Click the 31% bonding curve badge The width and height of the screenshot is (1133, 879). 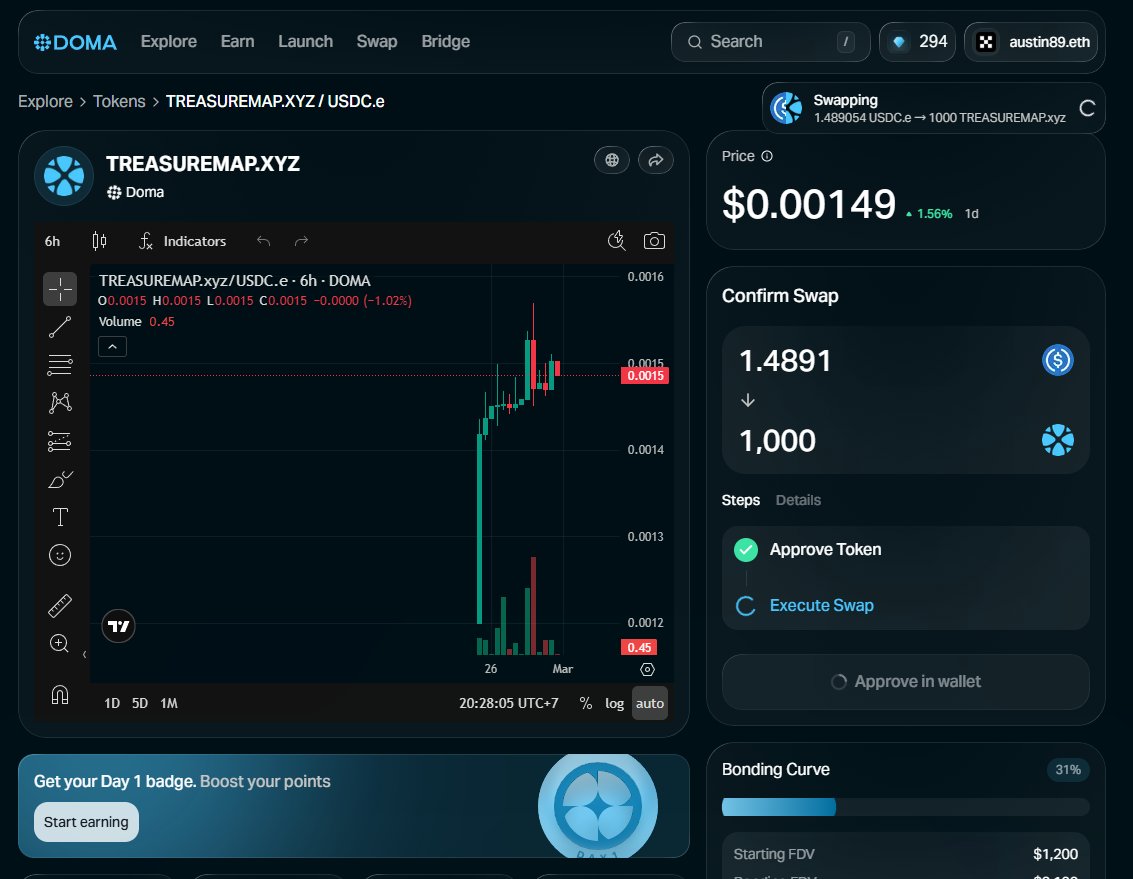[x=1068, y=770]
